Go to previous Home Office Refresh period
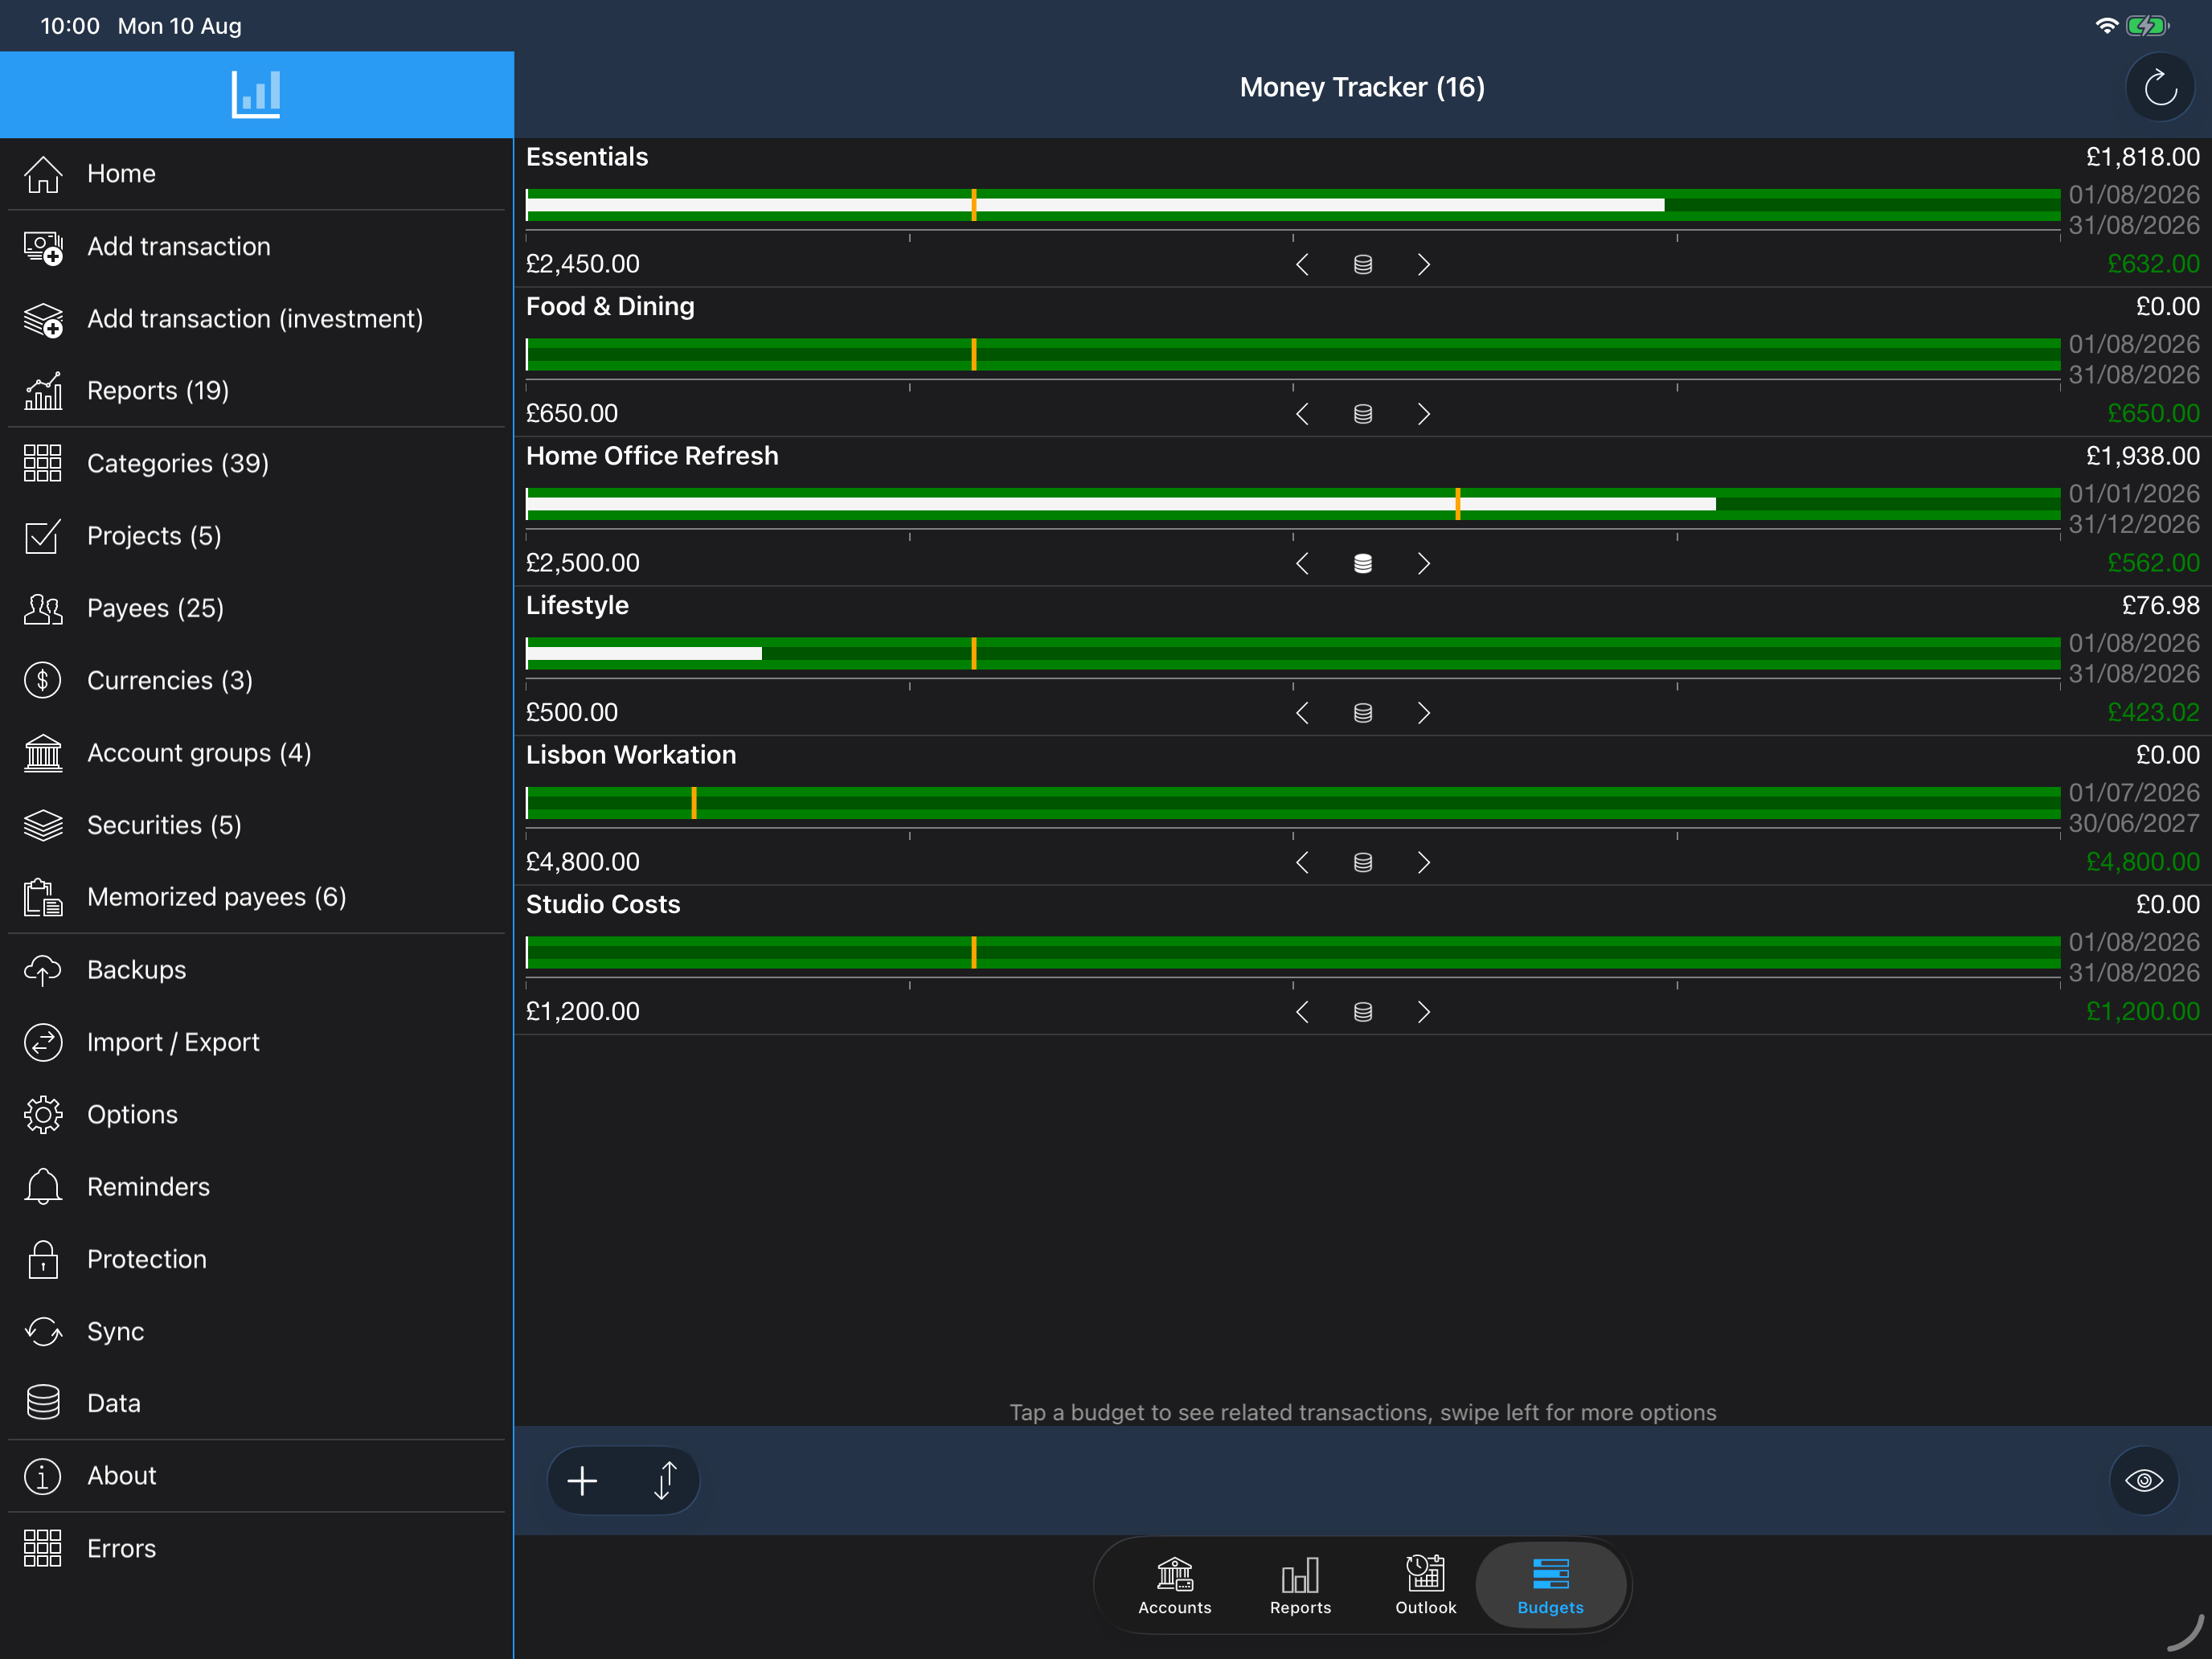2212x1659 pixels. click(x=1302, y=563)
